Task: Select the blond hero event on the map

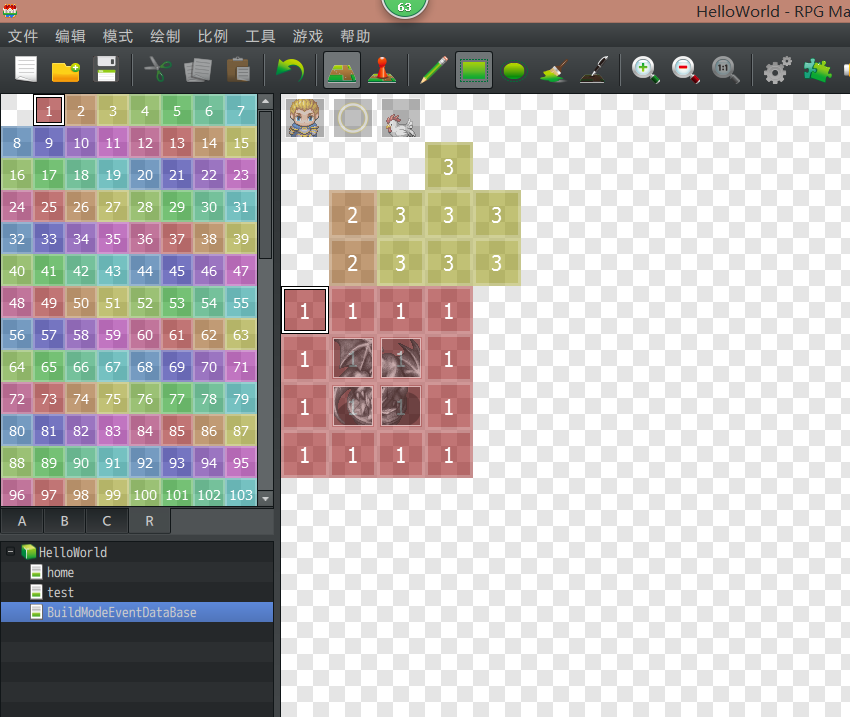Action: (x=305, y=118)
